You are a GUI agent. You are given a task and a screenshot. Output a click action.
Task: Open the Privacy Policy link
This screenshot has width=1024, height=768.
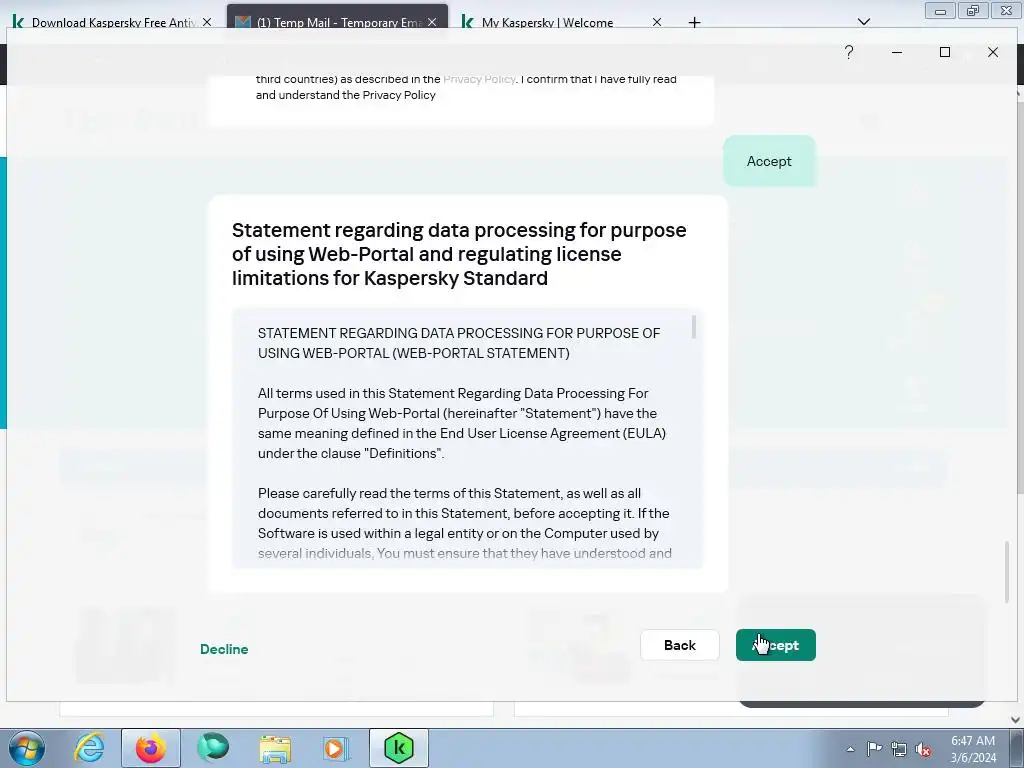[479, 79]
